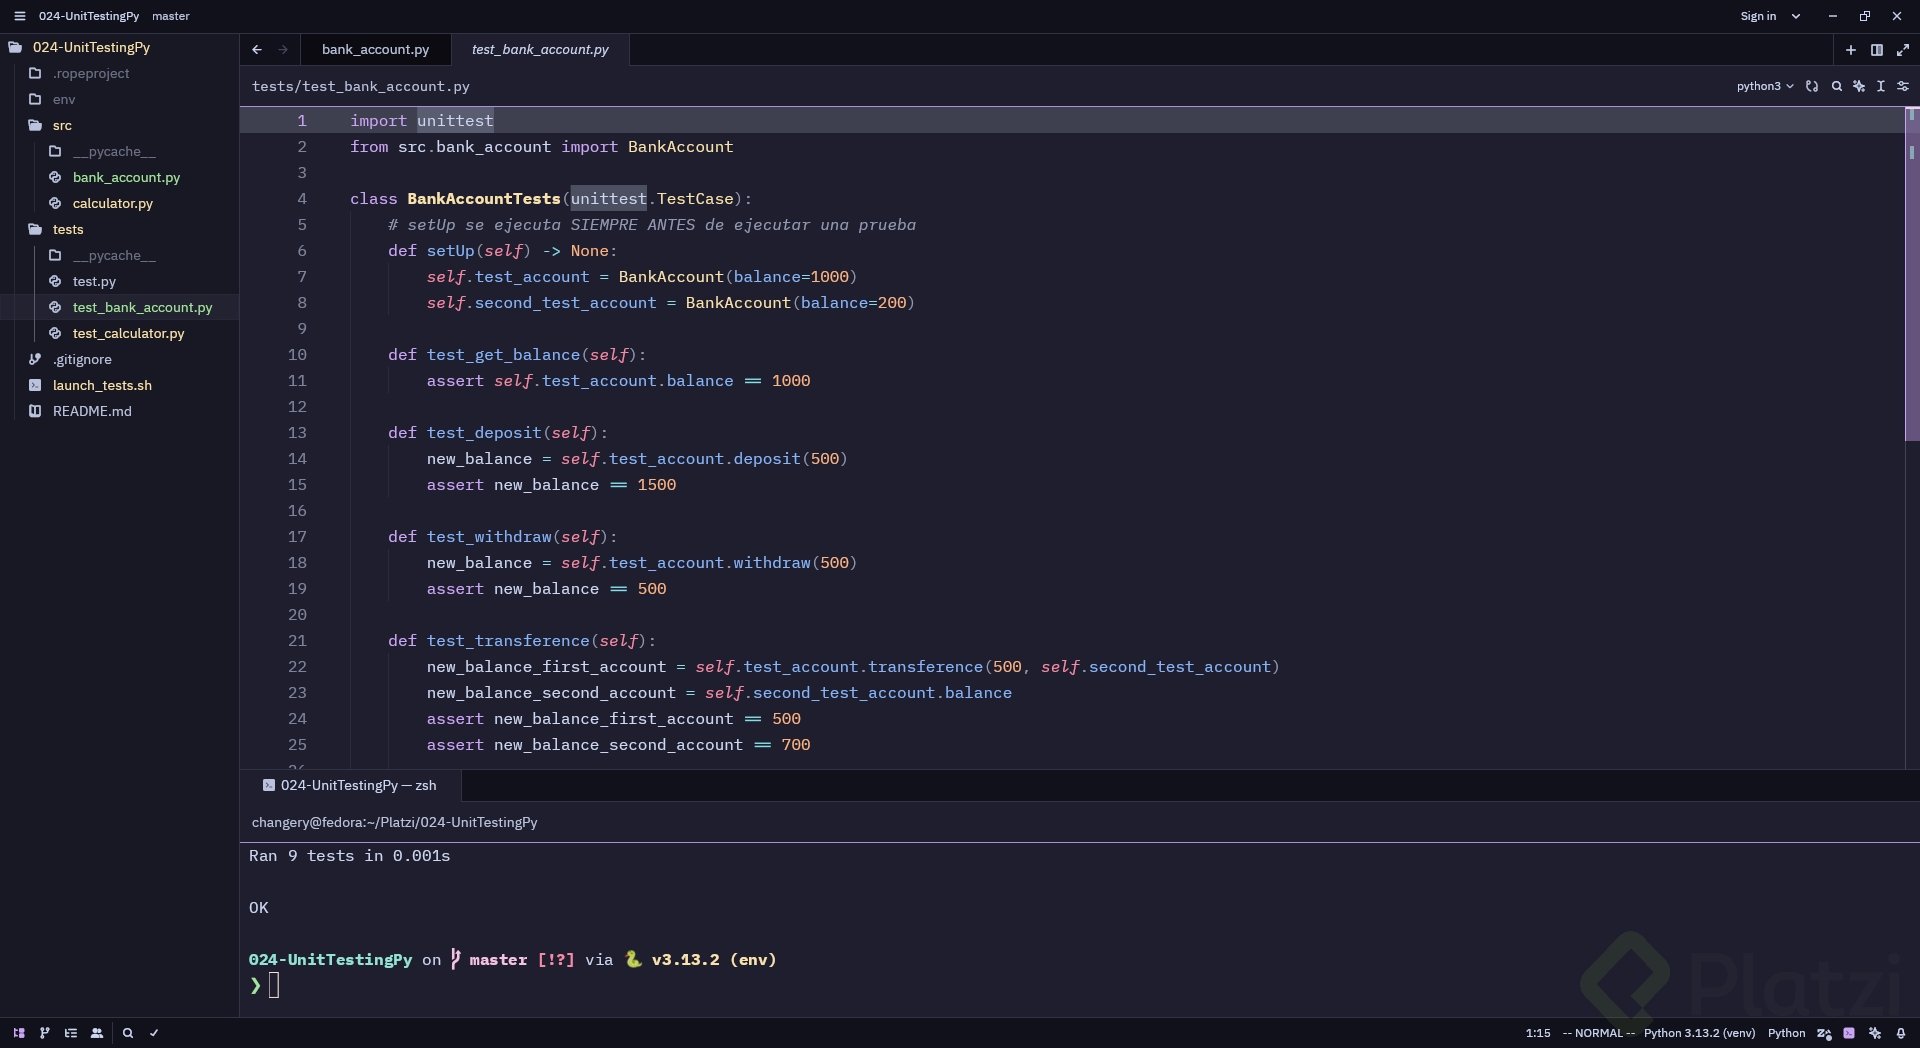Toggle the outline panel icon

[71, 1033]
